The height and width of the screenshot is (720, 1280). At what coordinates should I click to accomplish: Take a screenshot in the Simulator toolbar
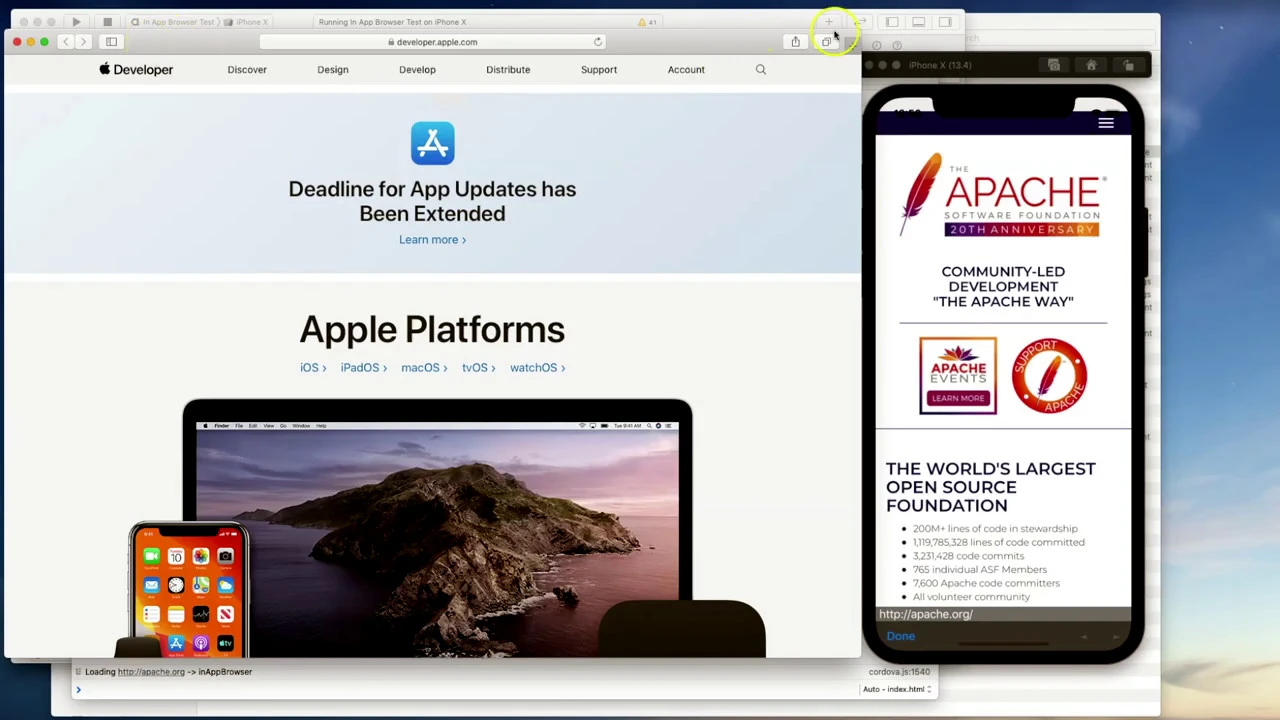(1054, 66)
